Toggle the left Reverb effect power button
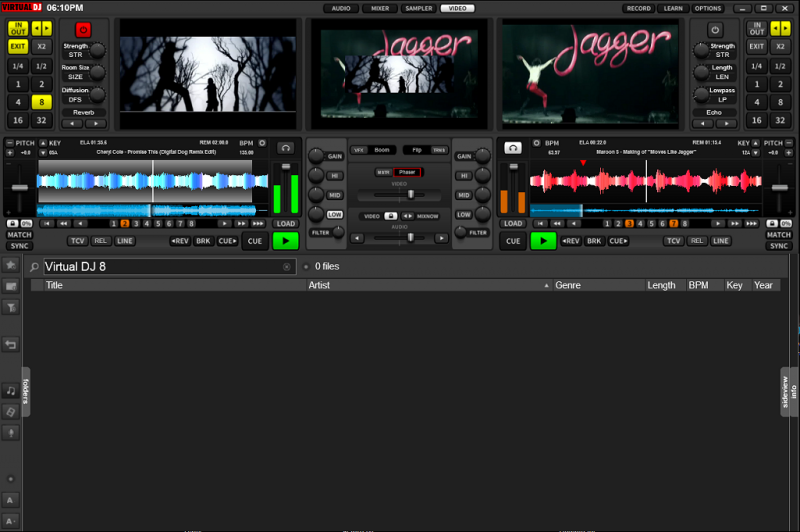This screenshot has height=532, width=800. pos(83,30)
